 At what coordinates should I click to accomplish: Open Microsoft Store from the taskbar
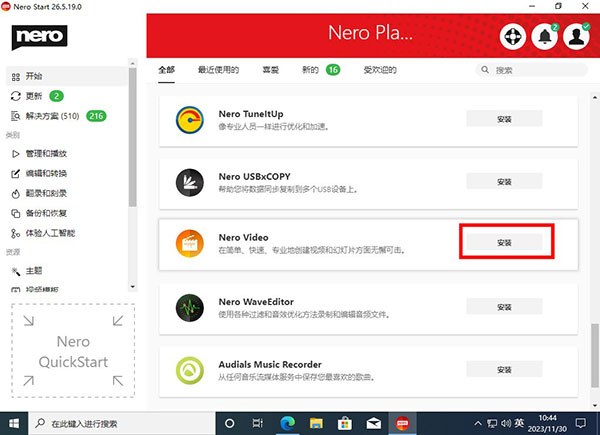click(x=345, y=424)
